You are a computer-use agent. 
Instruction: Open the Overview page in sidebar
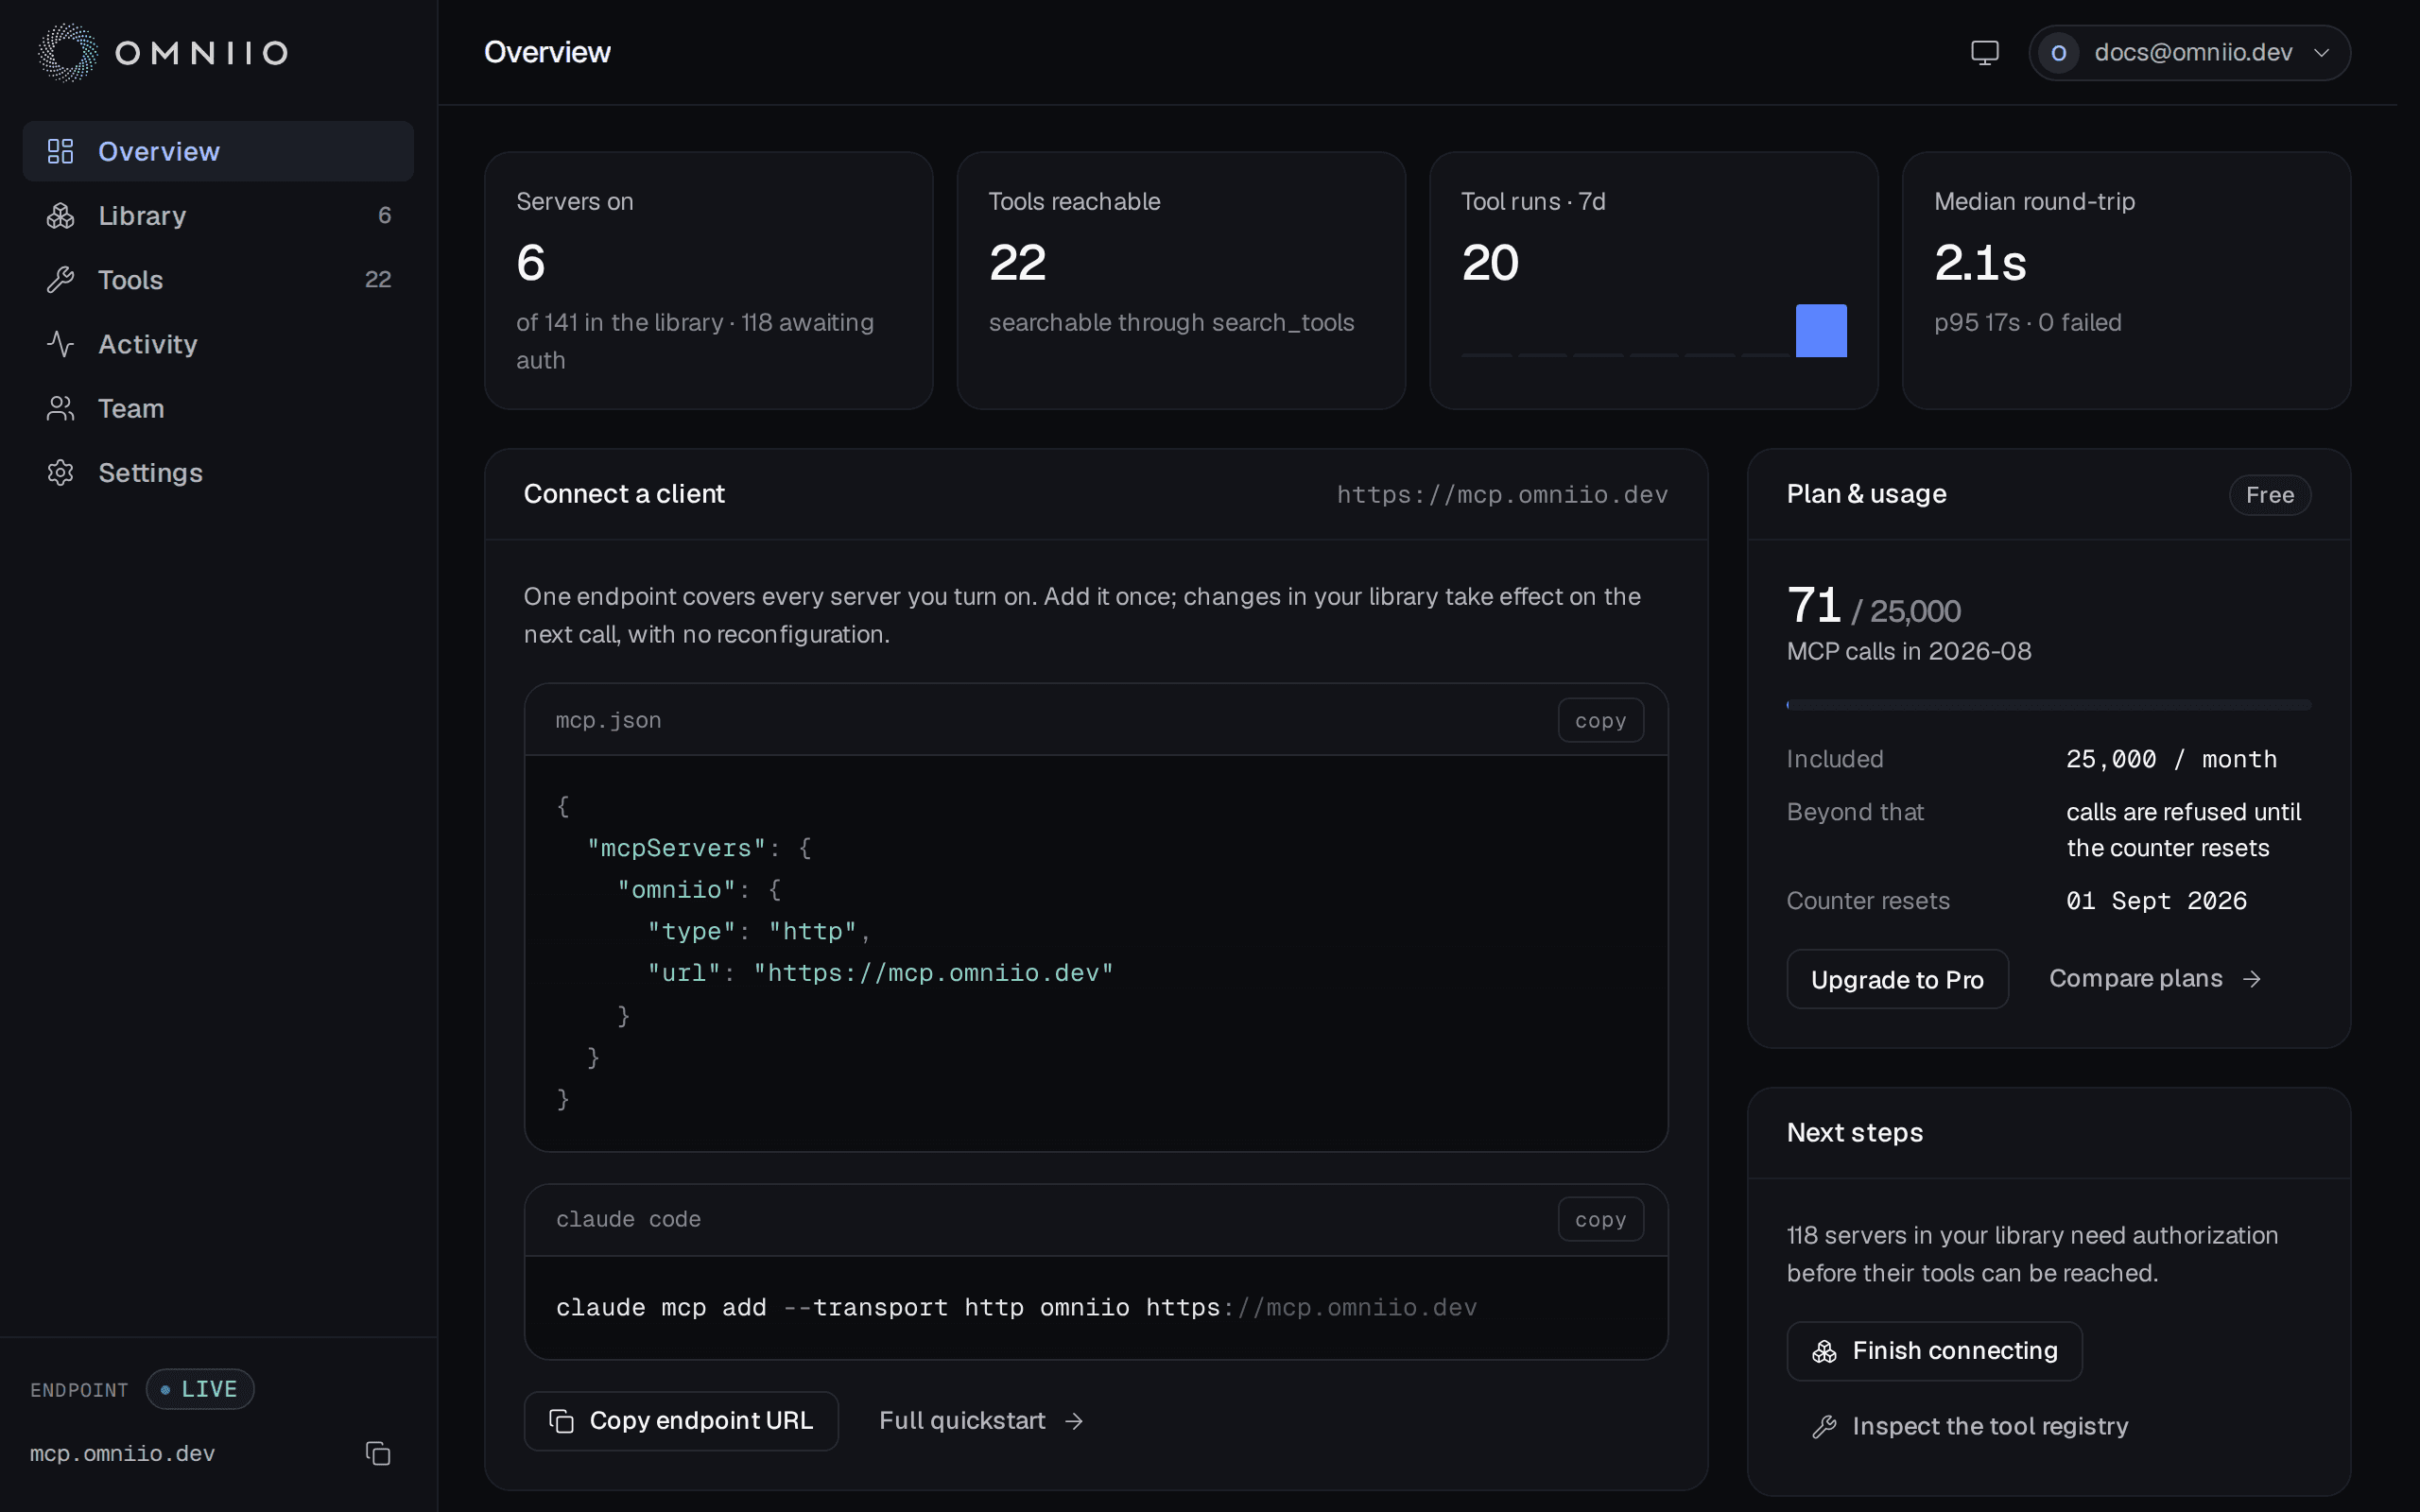[x=218, y=151]
